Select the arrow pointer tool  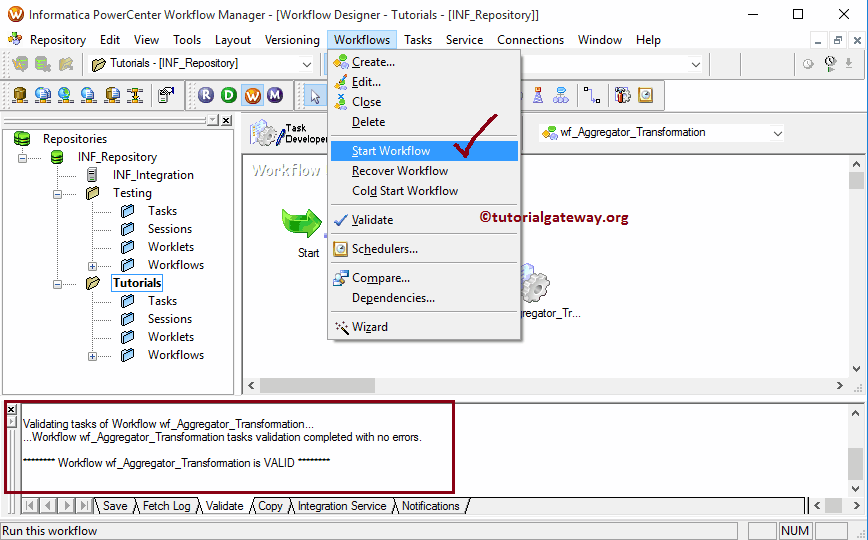316,96
